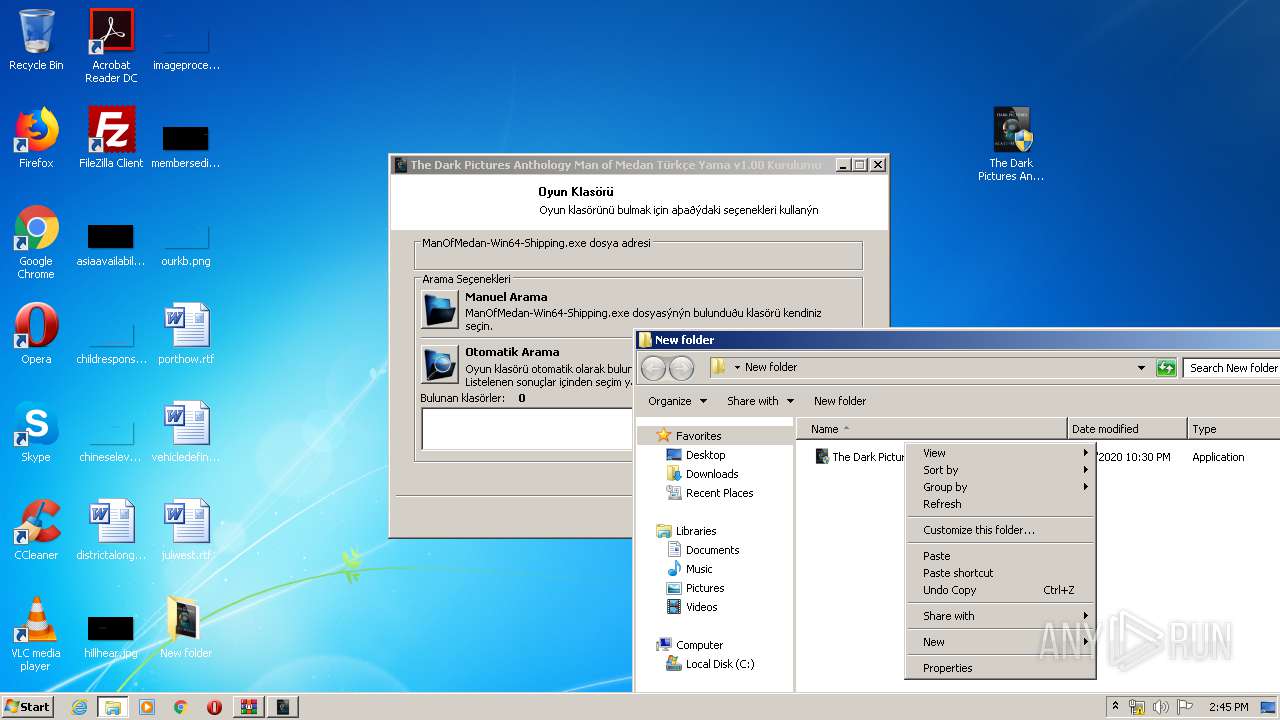Click the Otomatik Arama magnifier folder icon
Screen dimensions: 1280x720
[440, 365]
